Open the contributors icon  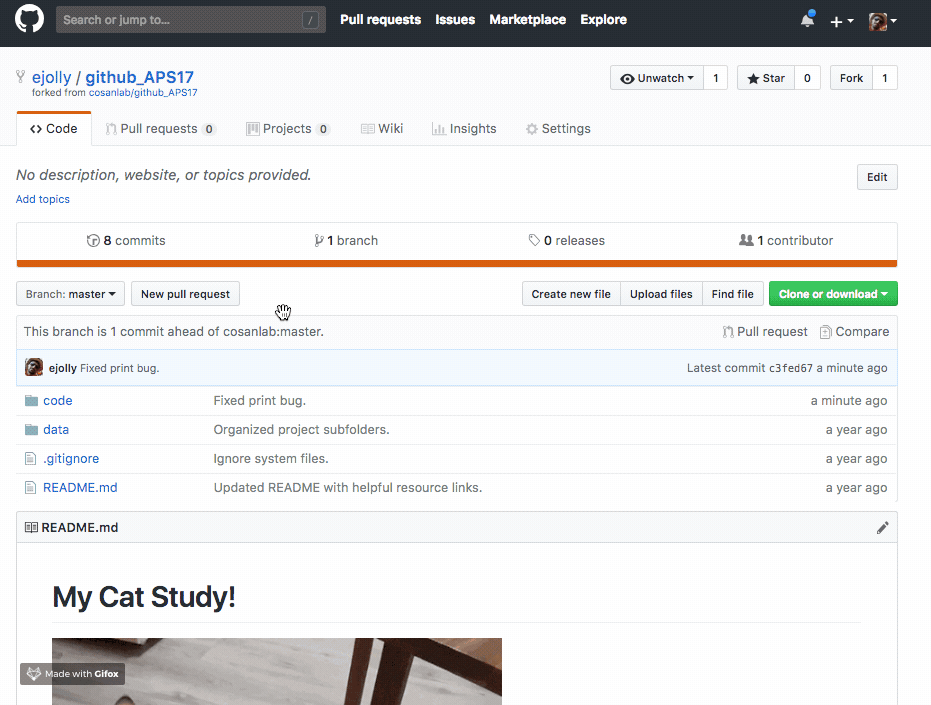(745, 240)
